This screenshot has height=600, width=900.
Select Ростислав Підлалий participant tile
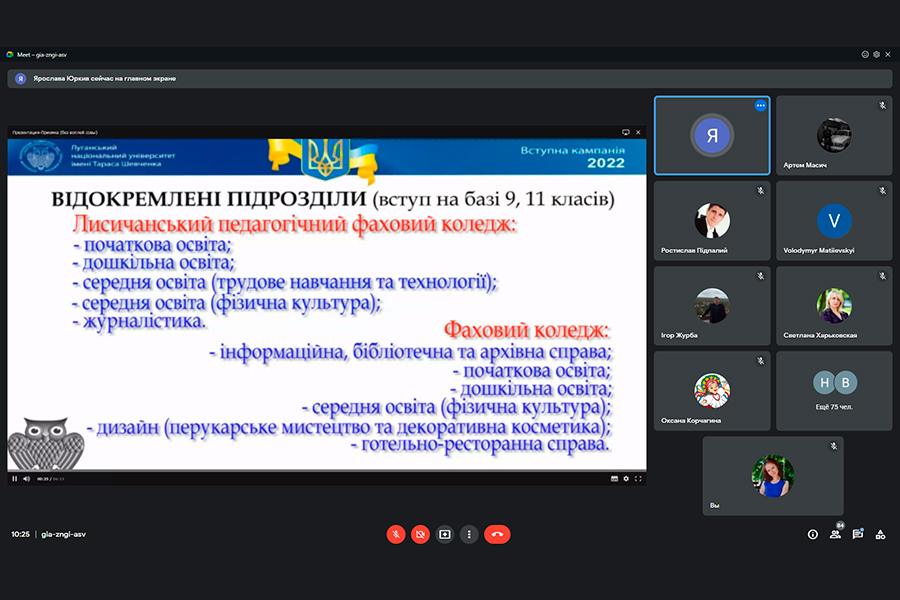712,220
